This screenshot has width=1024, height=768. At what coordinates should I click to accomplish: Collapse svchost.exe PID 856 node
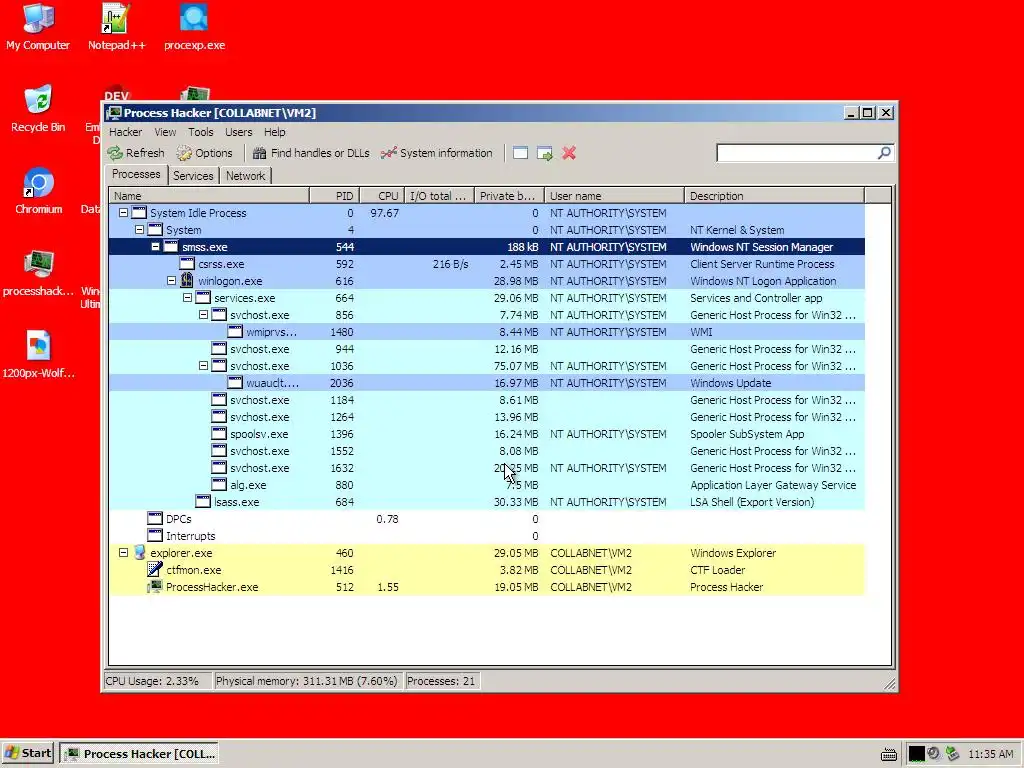204,315
